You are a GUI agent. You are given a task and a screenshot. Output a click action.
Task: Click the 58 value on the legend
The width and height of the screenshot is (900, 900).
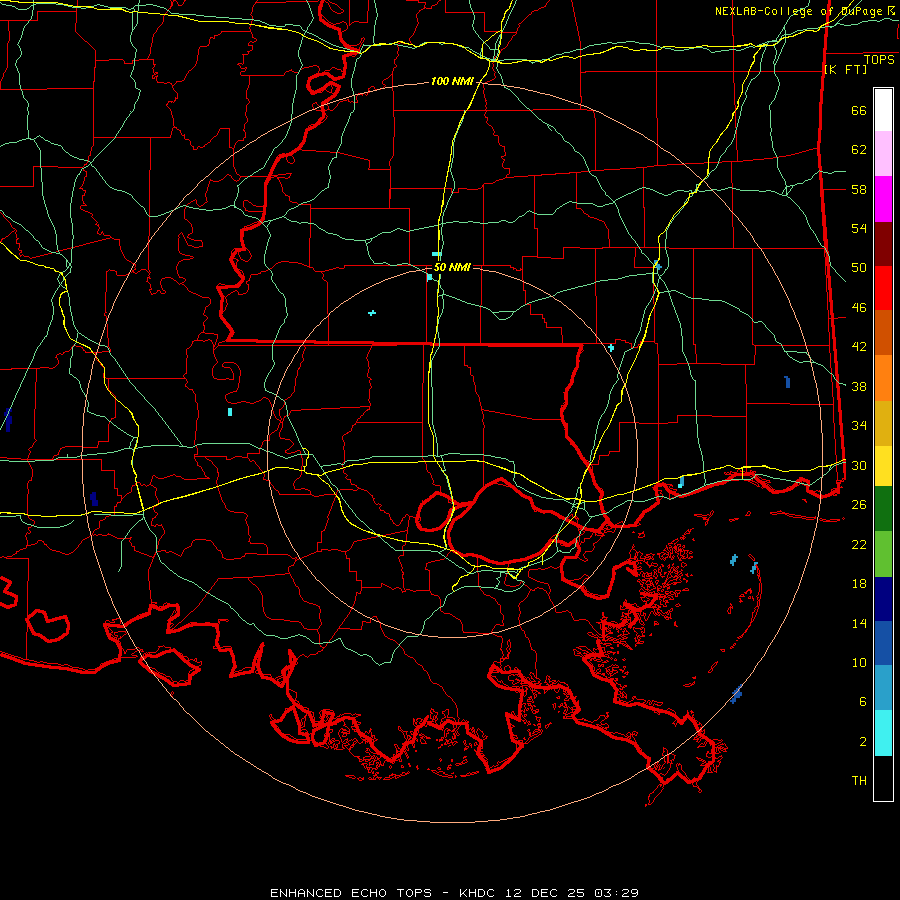pos(859,189)
